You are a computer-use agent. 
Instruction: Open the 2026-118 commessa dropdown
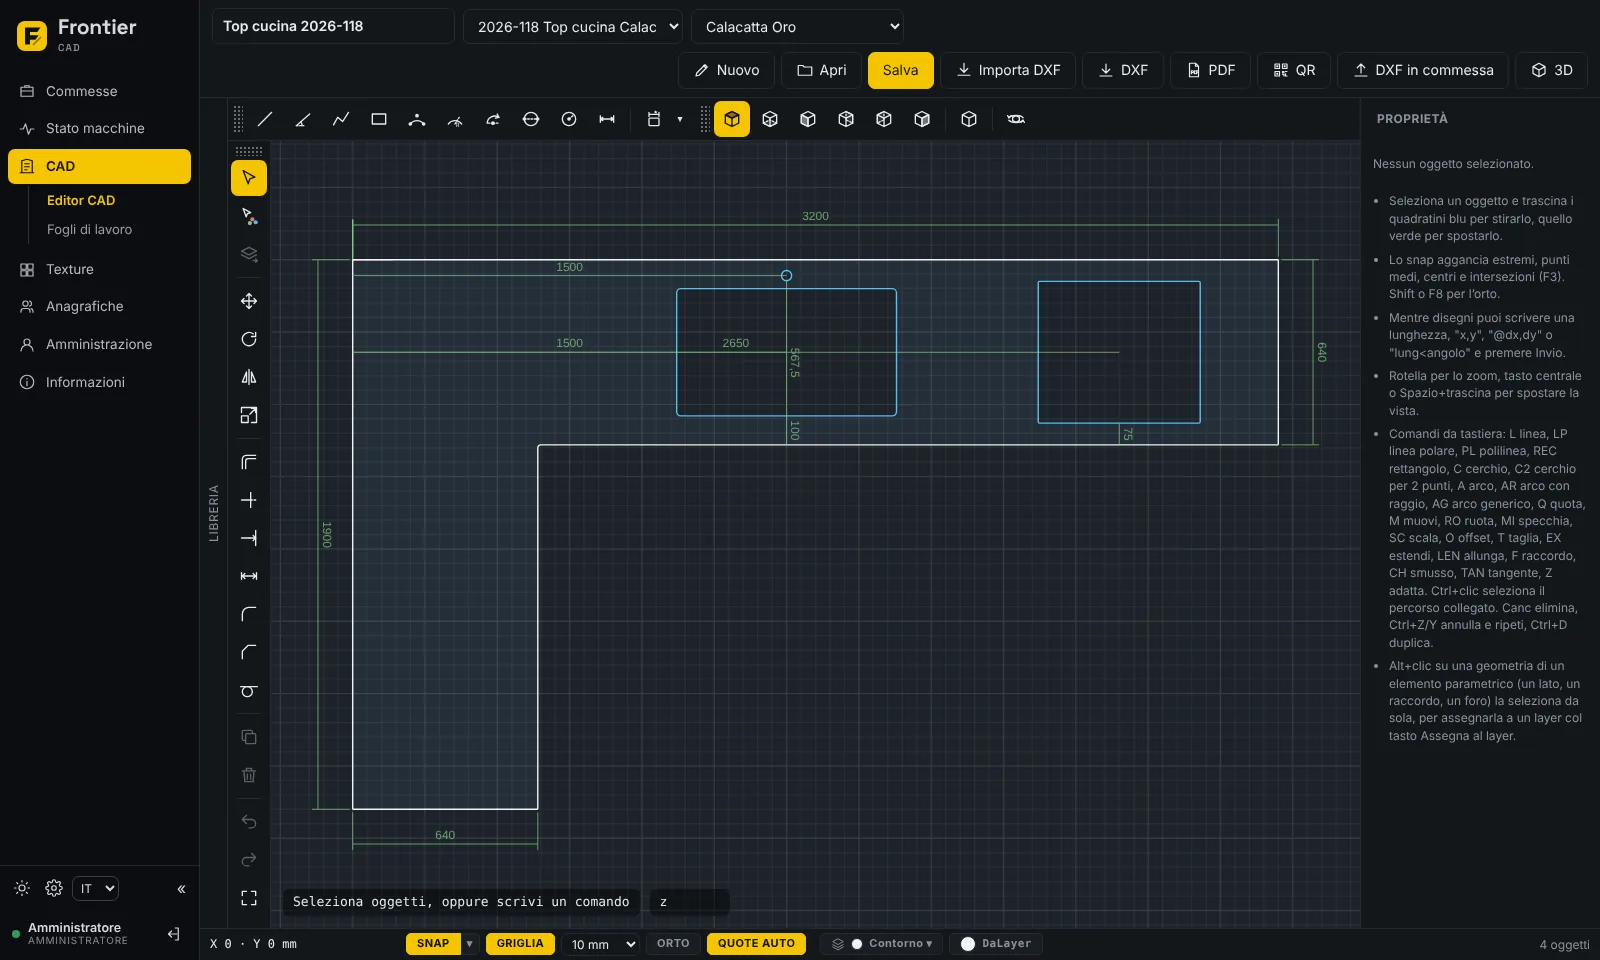point(573,27)
